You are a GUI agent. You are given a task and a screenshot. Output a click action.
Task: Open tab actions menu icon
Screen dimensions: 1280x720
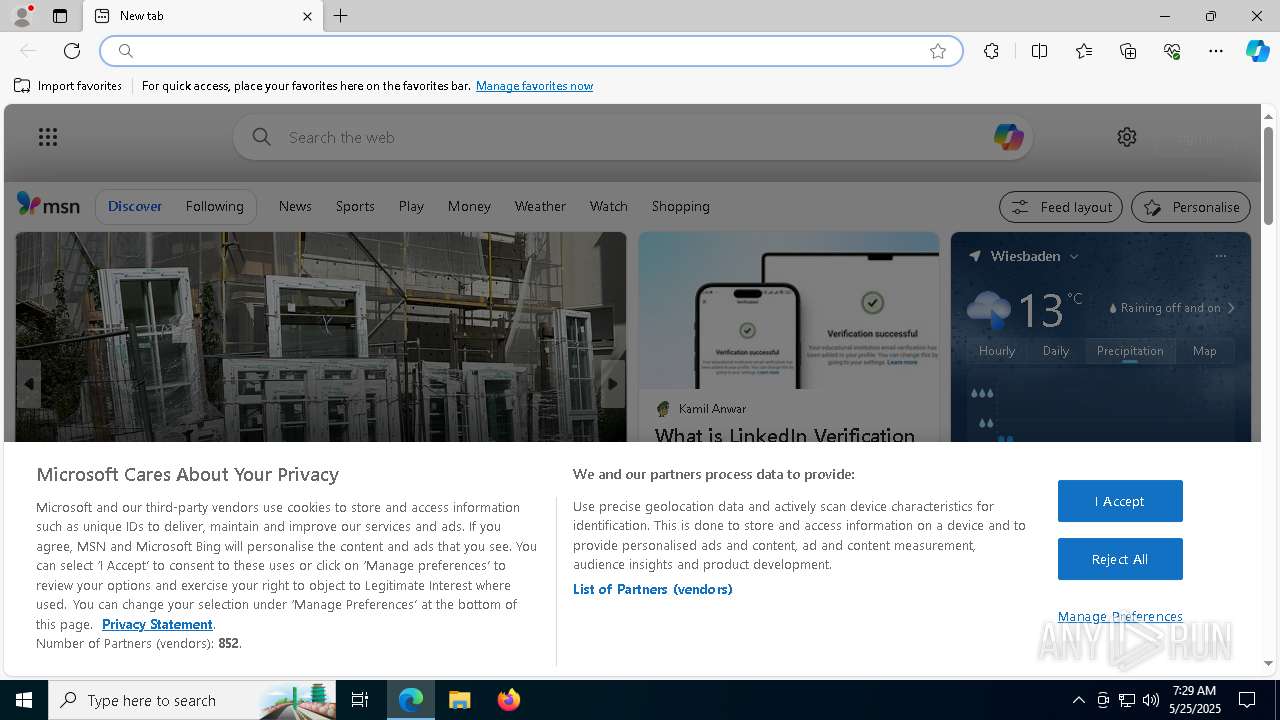60,16
